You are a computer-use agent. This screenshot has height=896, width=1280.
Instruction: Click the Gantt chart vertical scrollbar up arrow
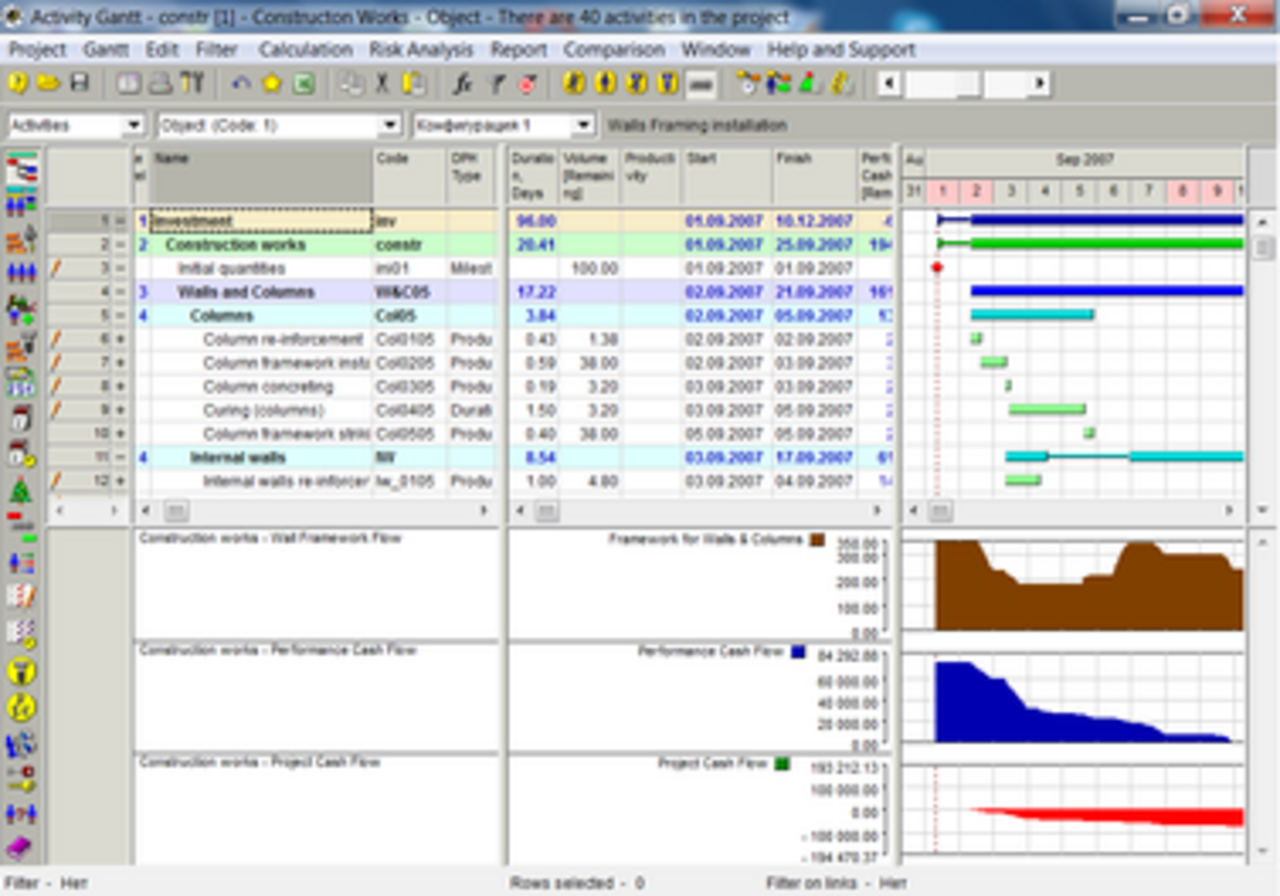click(x=1263, y=221)
